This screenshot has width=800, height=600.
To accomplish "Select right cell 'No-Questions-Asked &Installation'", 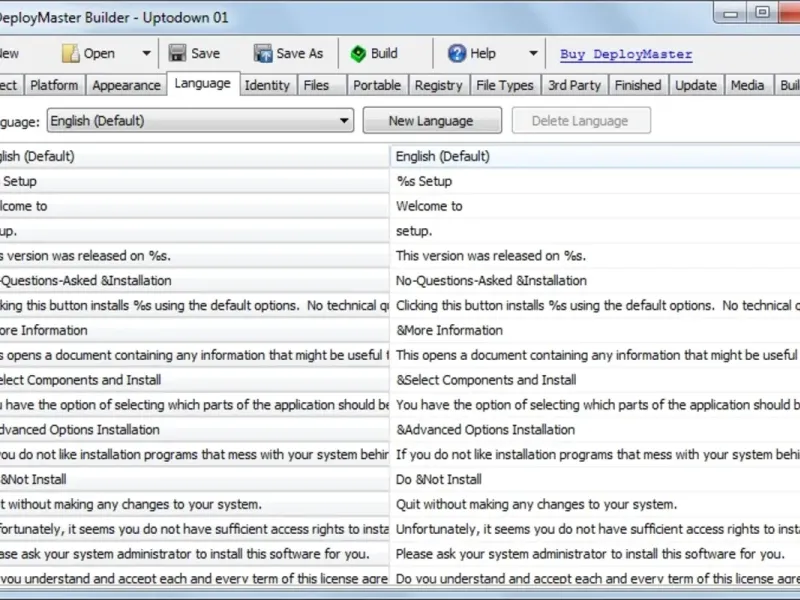I will pos(595,281).
